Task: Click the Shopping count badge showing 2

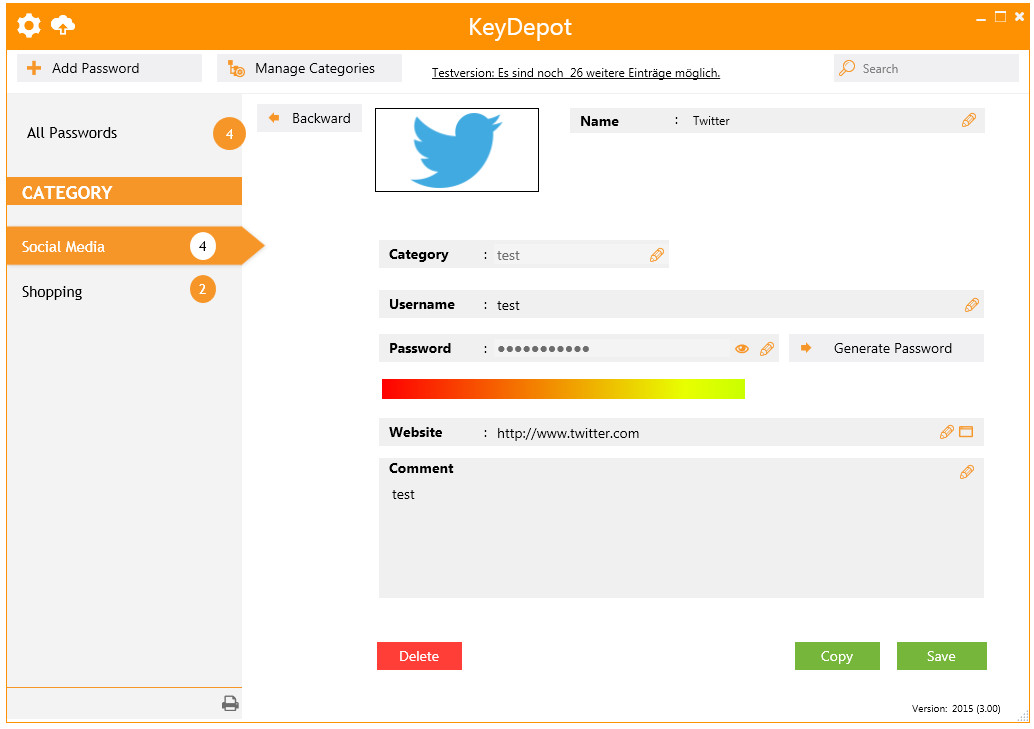Action: tap(202, 289)
